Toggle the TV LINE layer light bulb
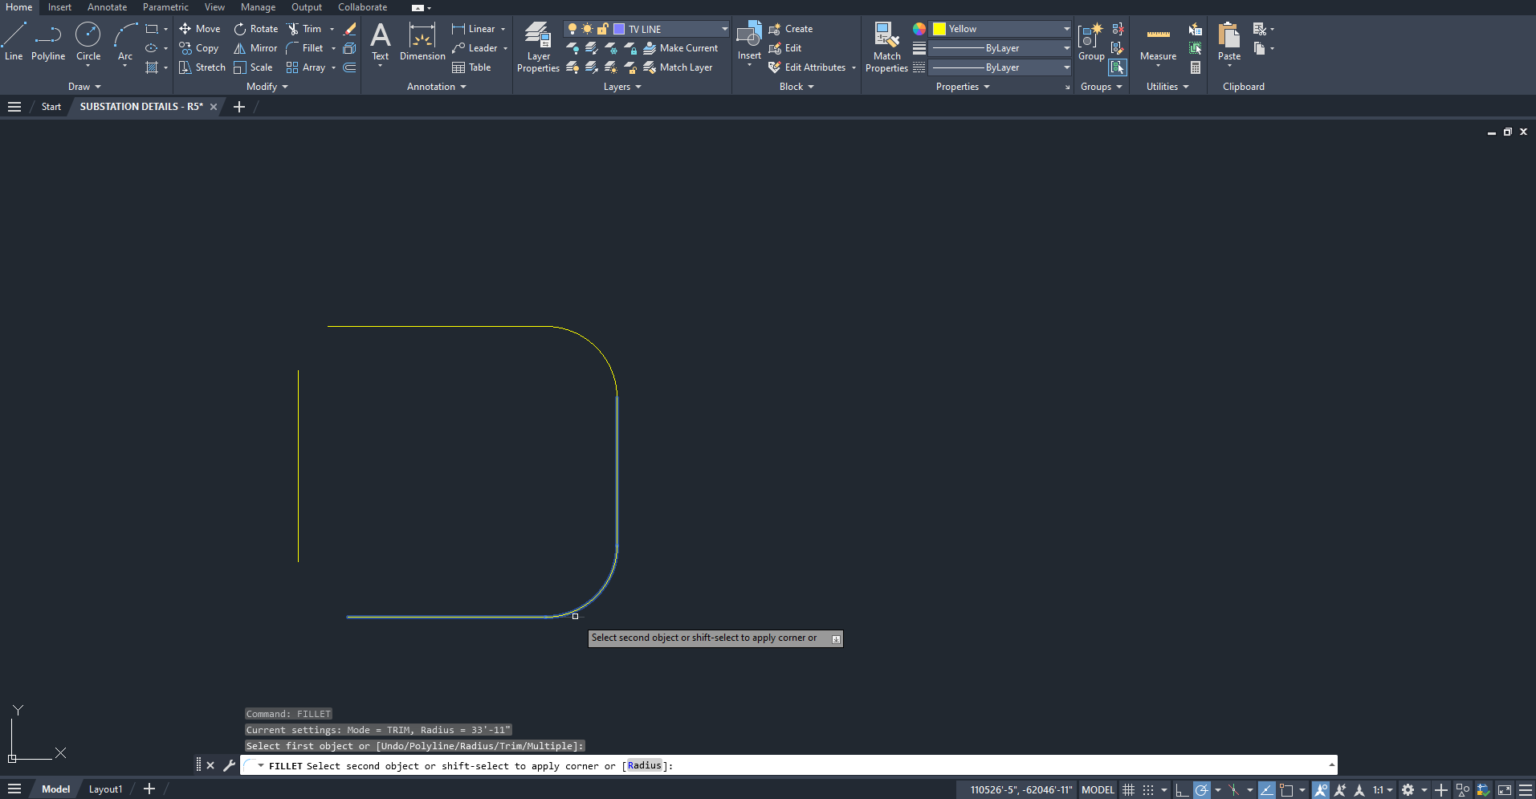Viewport: 1536px width, 799px height. coord(572,28)
